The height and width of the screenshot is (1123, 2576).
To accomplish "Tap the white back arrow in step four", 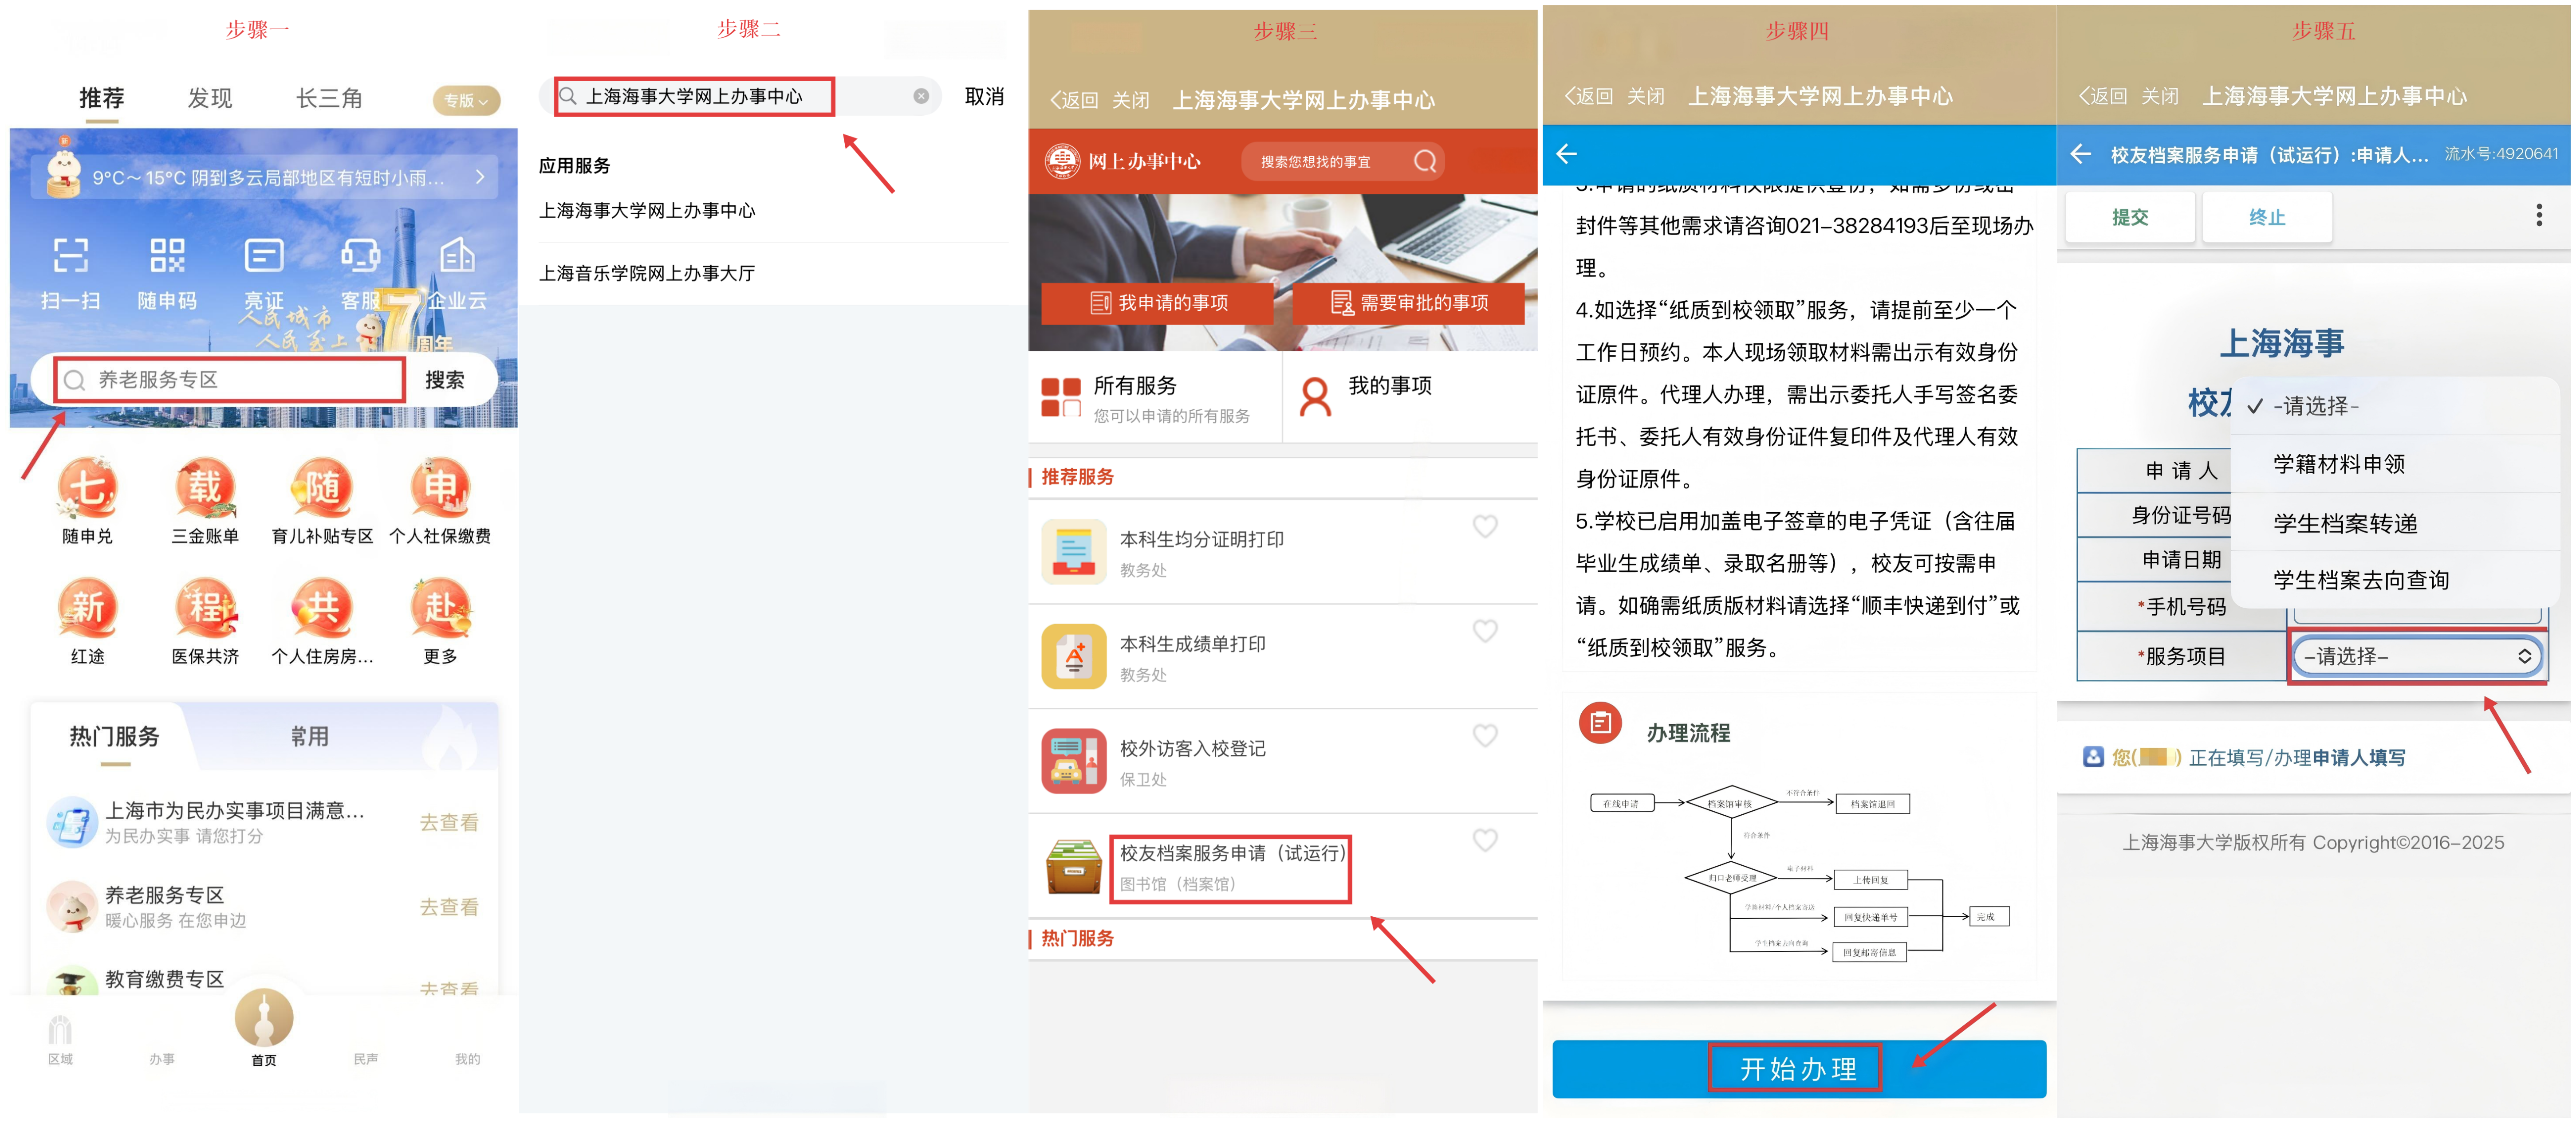I will [1567, 154].
